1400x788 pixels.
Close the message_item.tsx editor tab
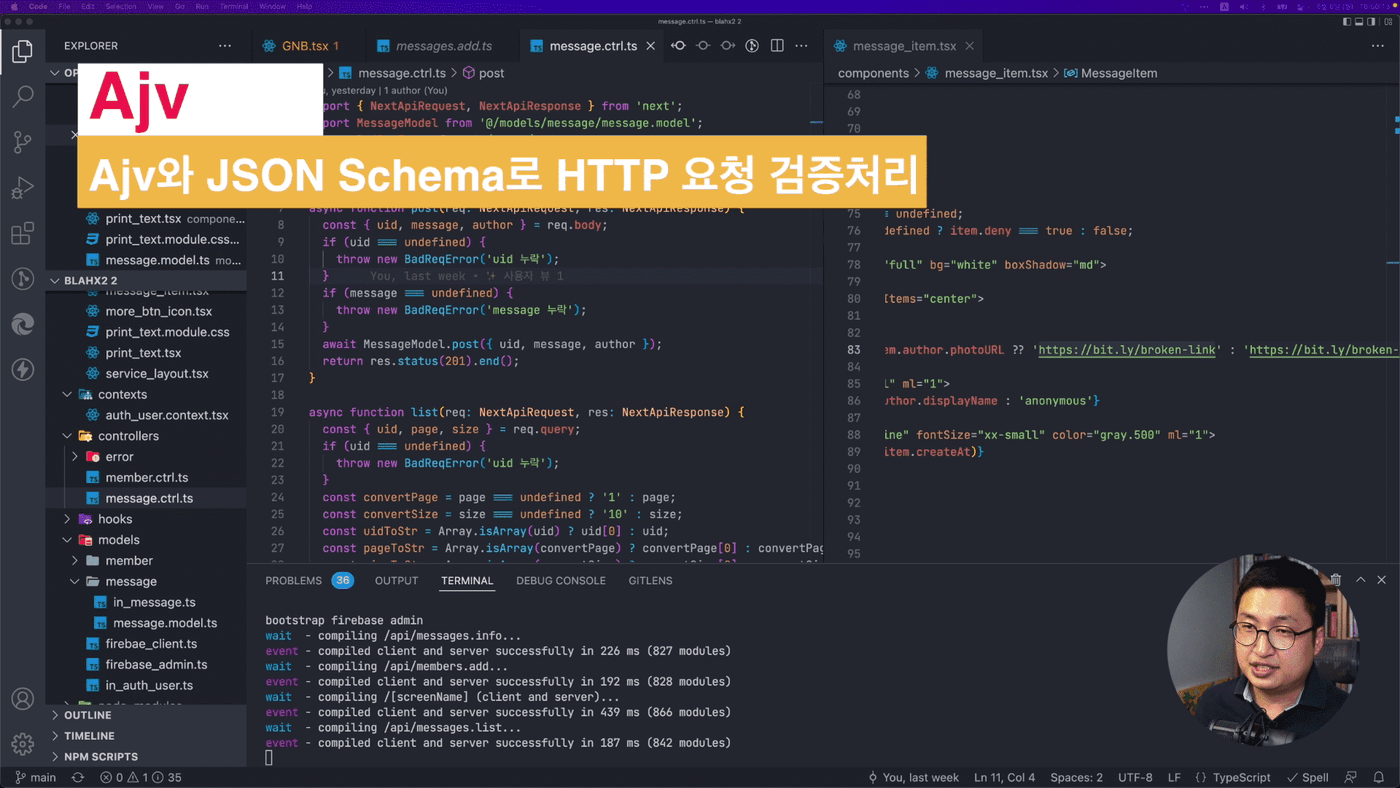(971, 46)
